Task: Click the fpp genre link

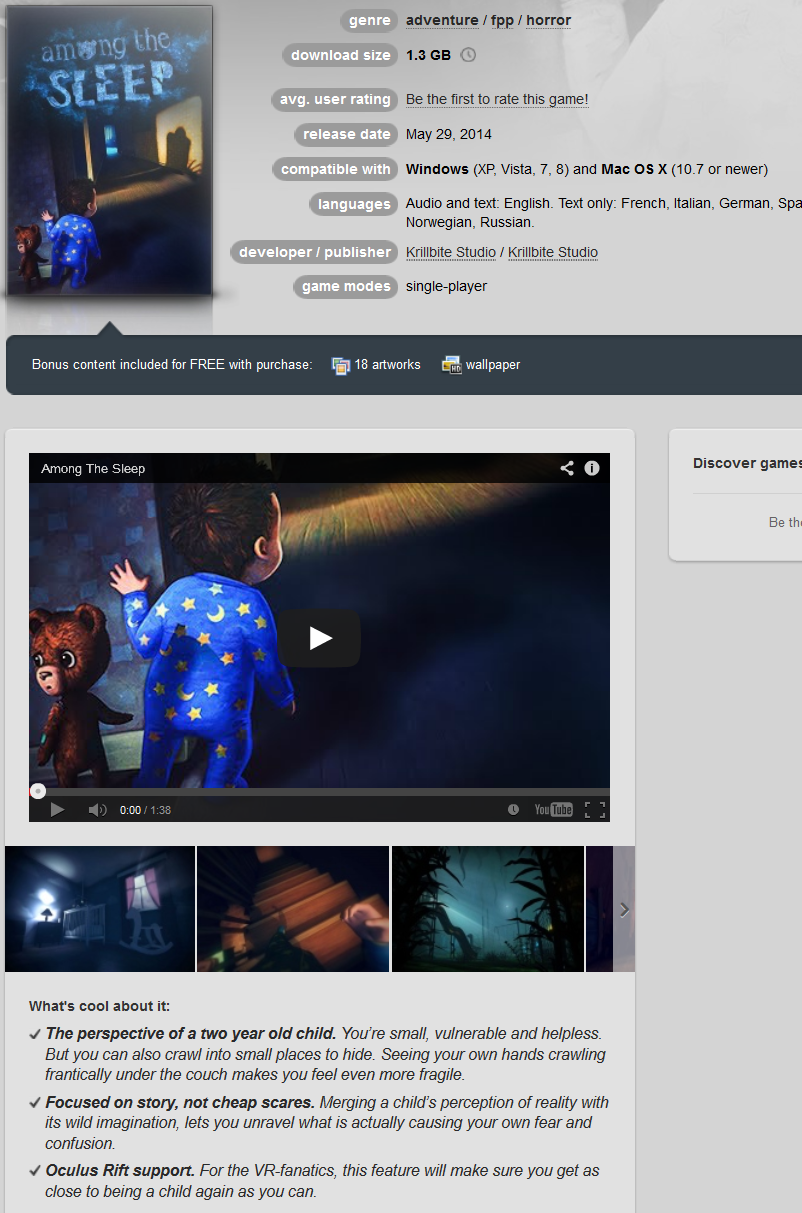Action: pyautogui.click(x=502, y=20)
